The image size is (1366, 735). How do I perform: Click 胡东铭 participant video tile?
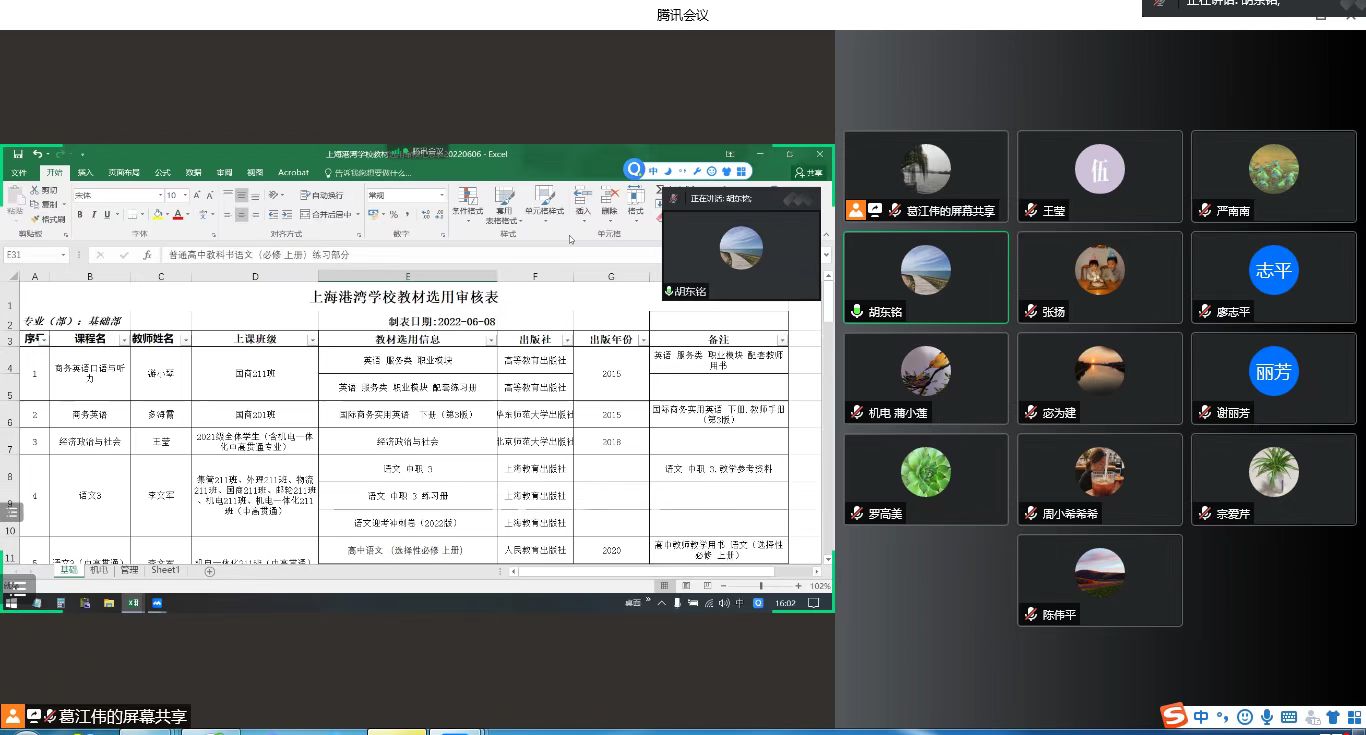point(926,277)
